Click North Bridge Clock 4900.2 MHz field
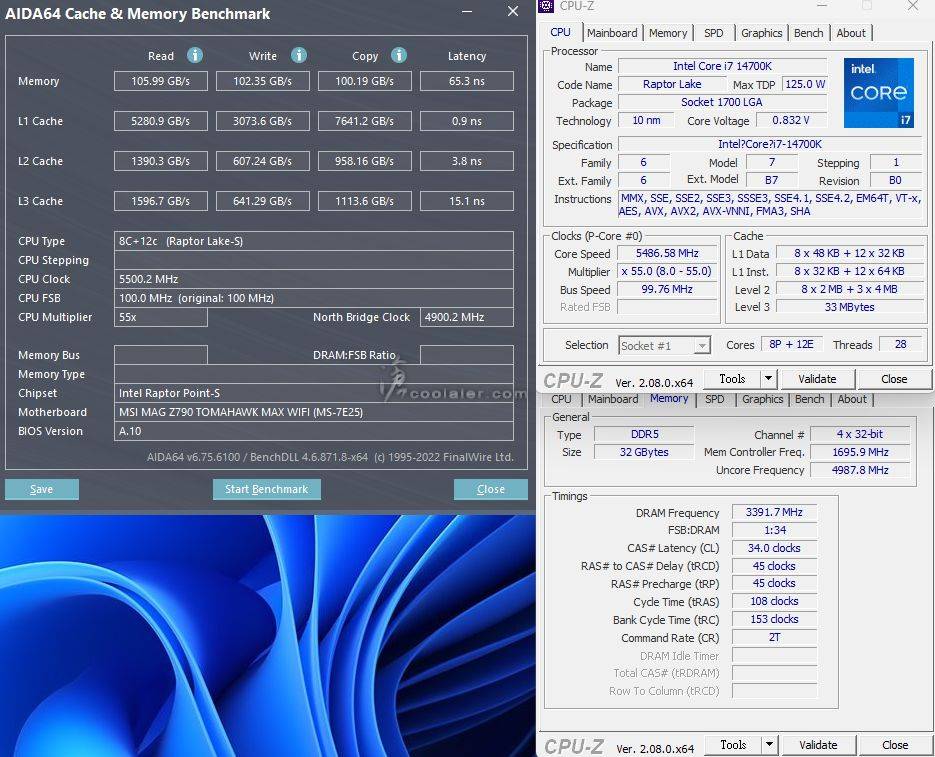 (x=467, y=317)
